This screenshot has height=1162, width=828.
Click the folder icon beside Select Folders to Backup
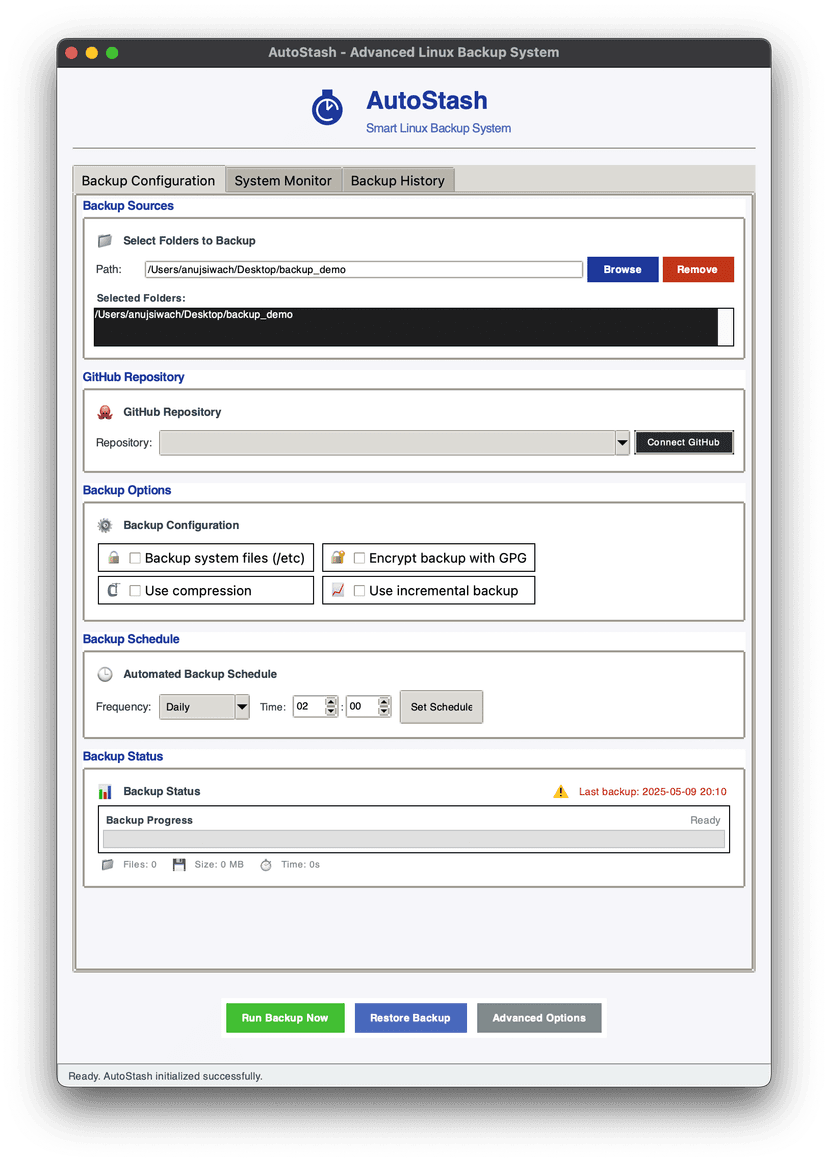point(105,241)
